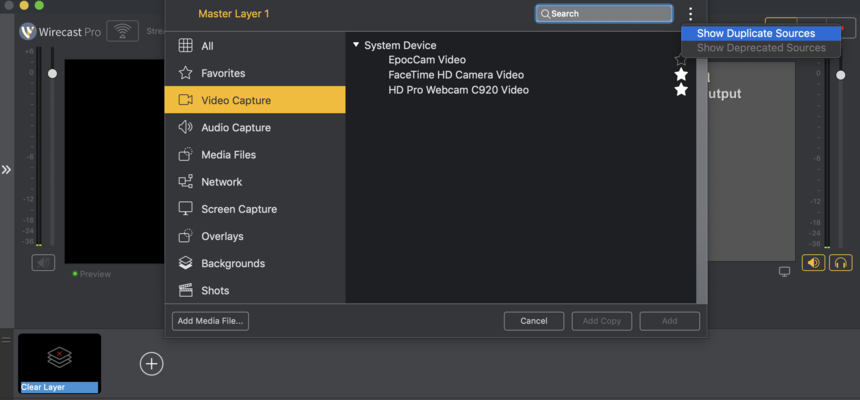The width and height of the screenshot is (860, 400).
Task: Open the Favorites category
Action: (x=255, y=73)
